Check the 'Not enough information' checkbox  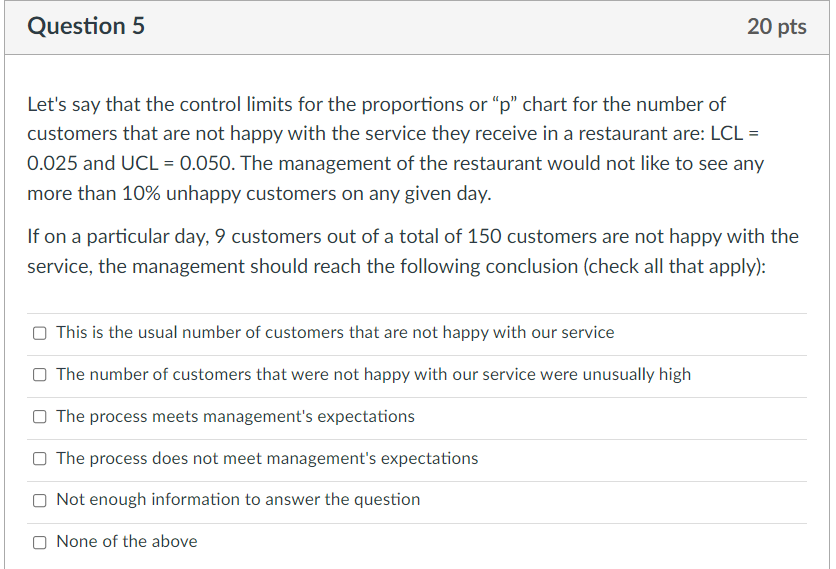point(39,500)
